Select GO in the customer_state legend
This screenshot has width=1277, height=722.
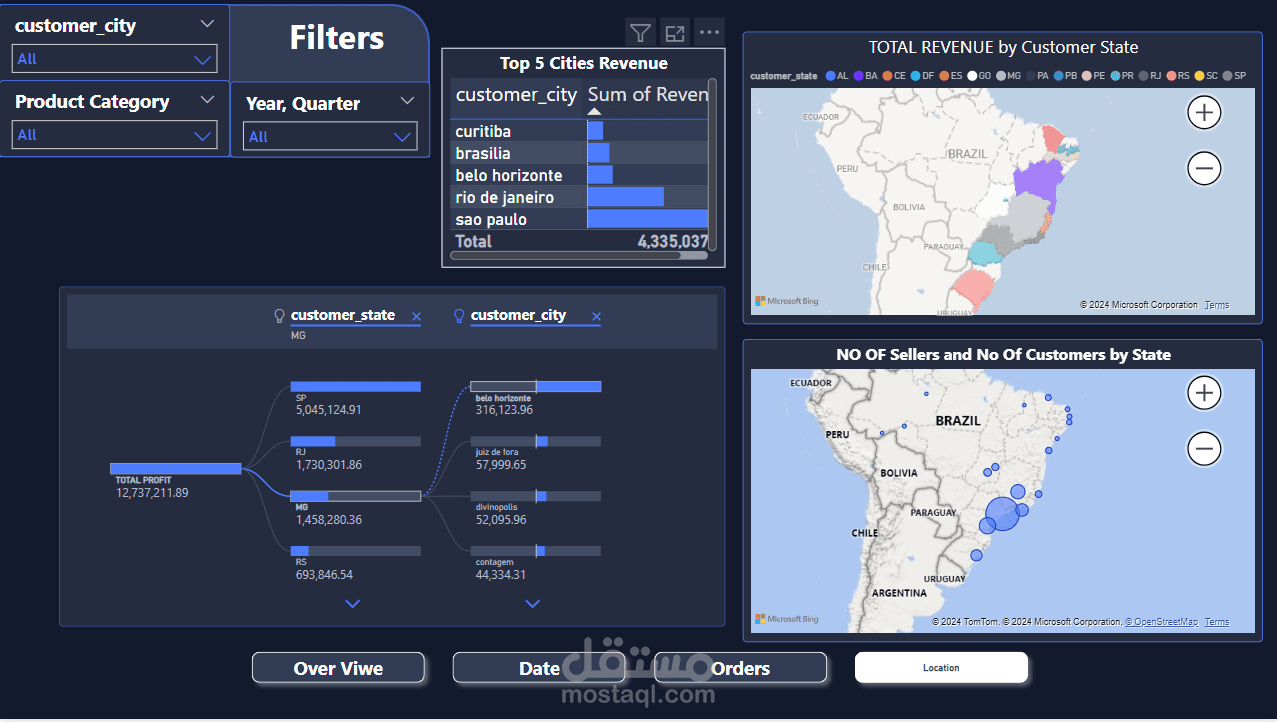click(979, 76)
